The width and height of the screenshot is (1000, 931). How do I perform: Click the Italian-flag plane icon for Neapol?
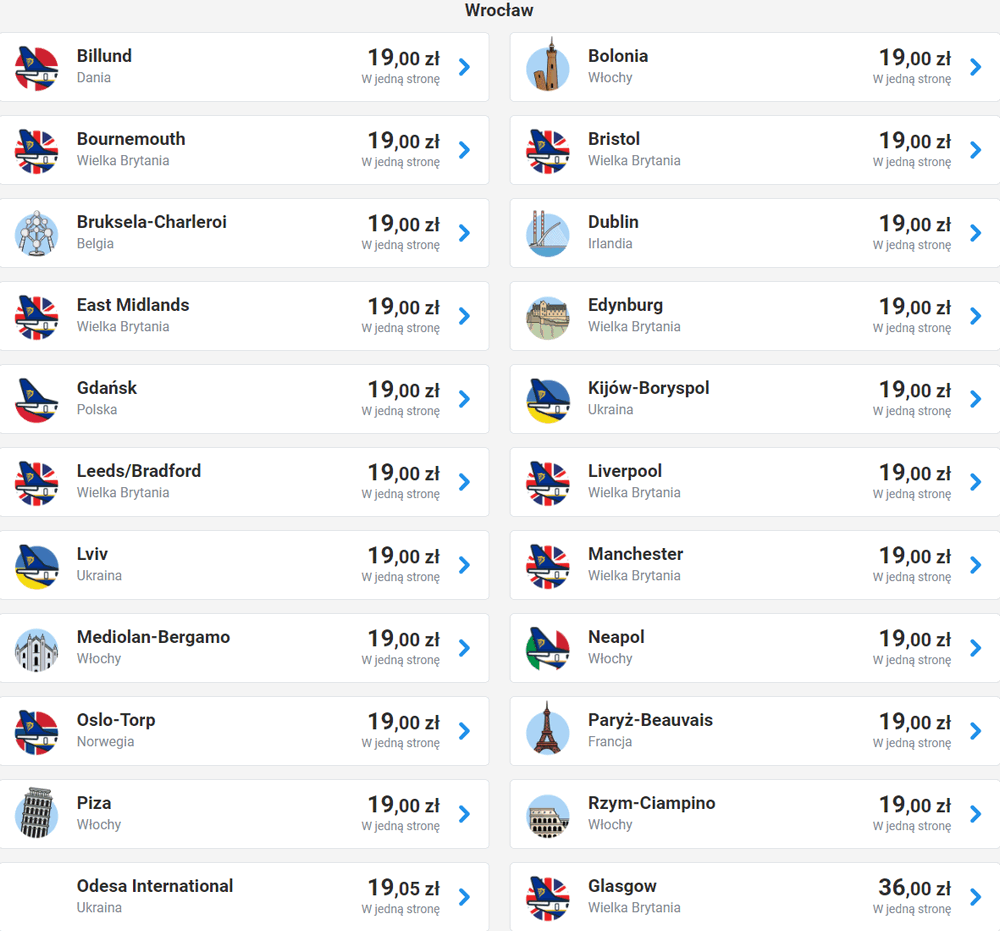(547, 648)
